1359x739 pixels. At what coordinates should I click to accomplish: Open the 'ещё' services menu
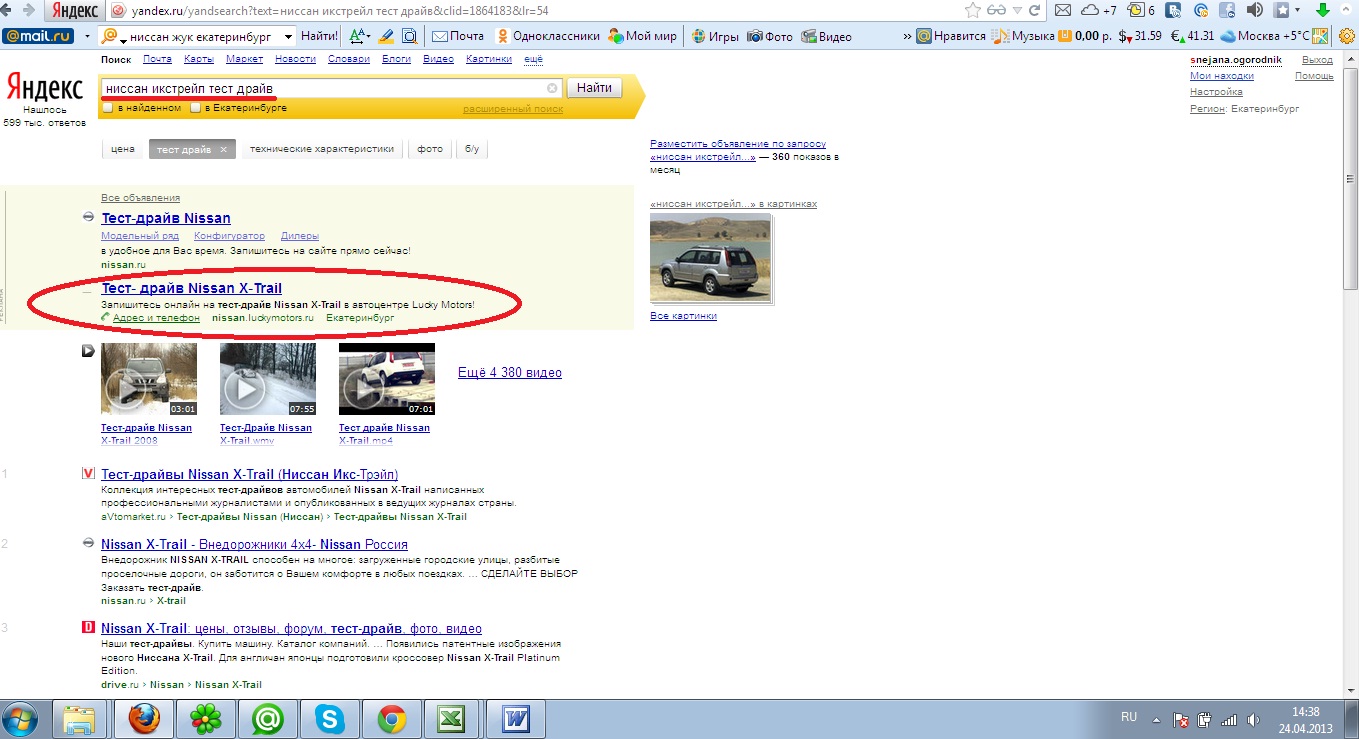534,59
